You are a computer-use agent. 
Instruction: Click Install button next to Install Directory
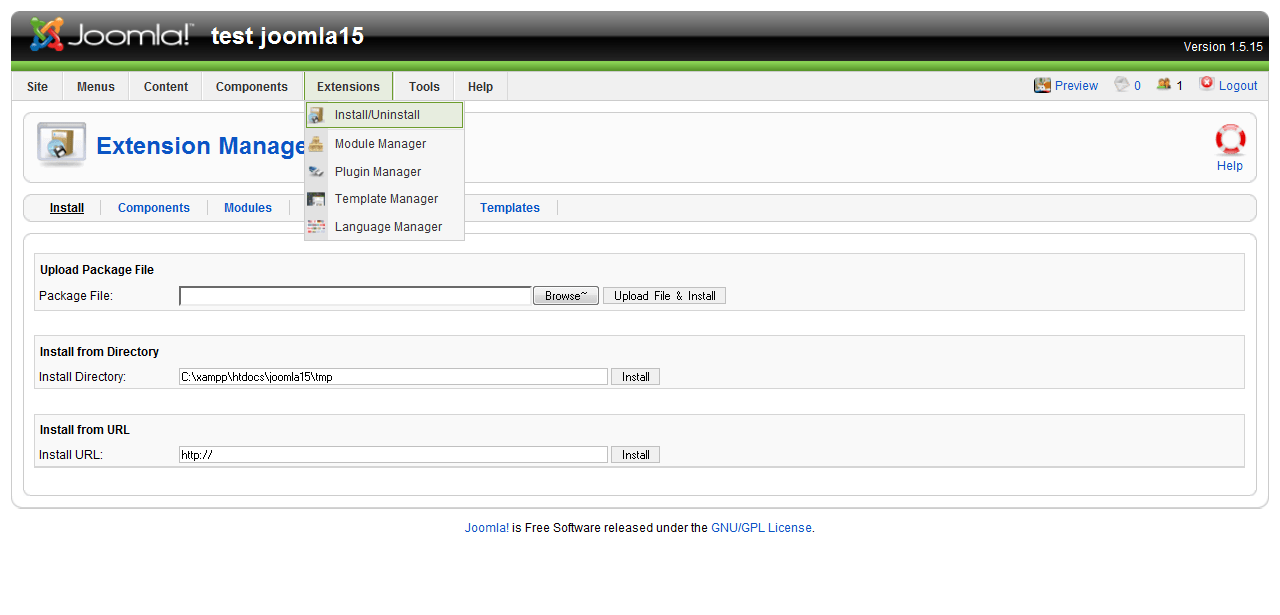(635, 377)
